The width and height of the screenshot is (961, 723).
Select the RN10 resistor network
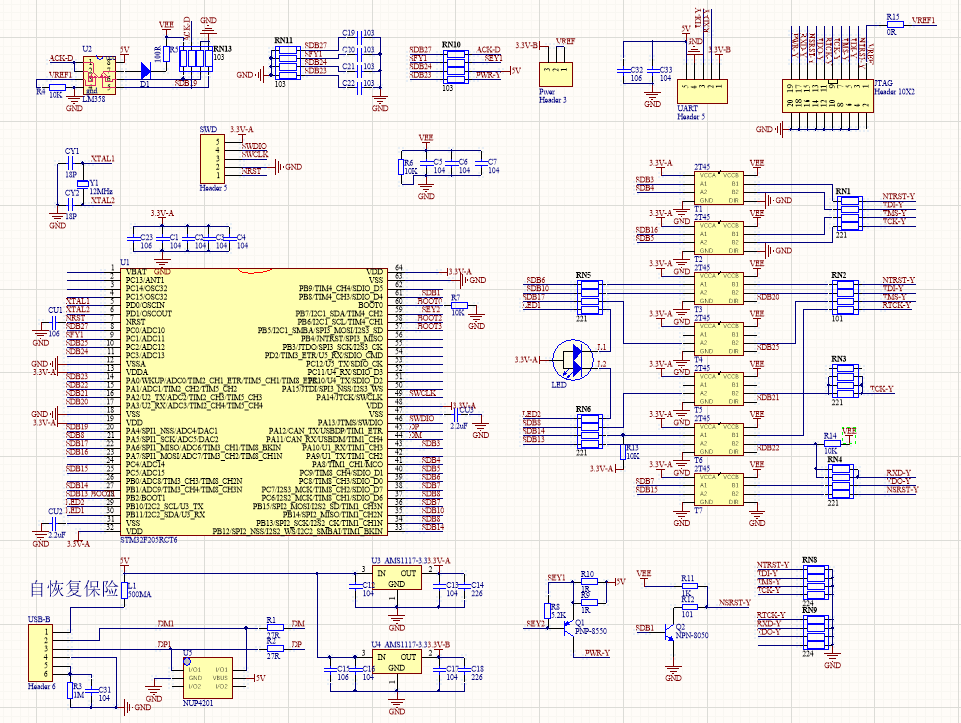tap(456, 66)
